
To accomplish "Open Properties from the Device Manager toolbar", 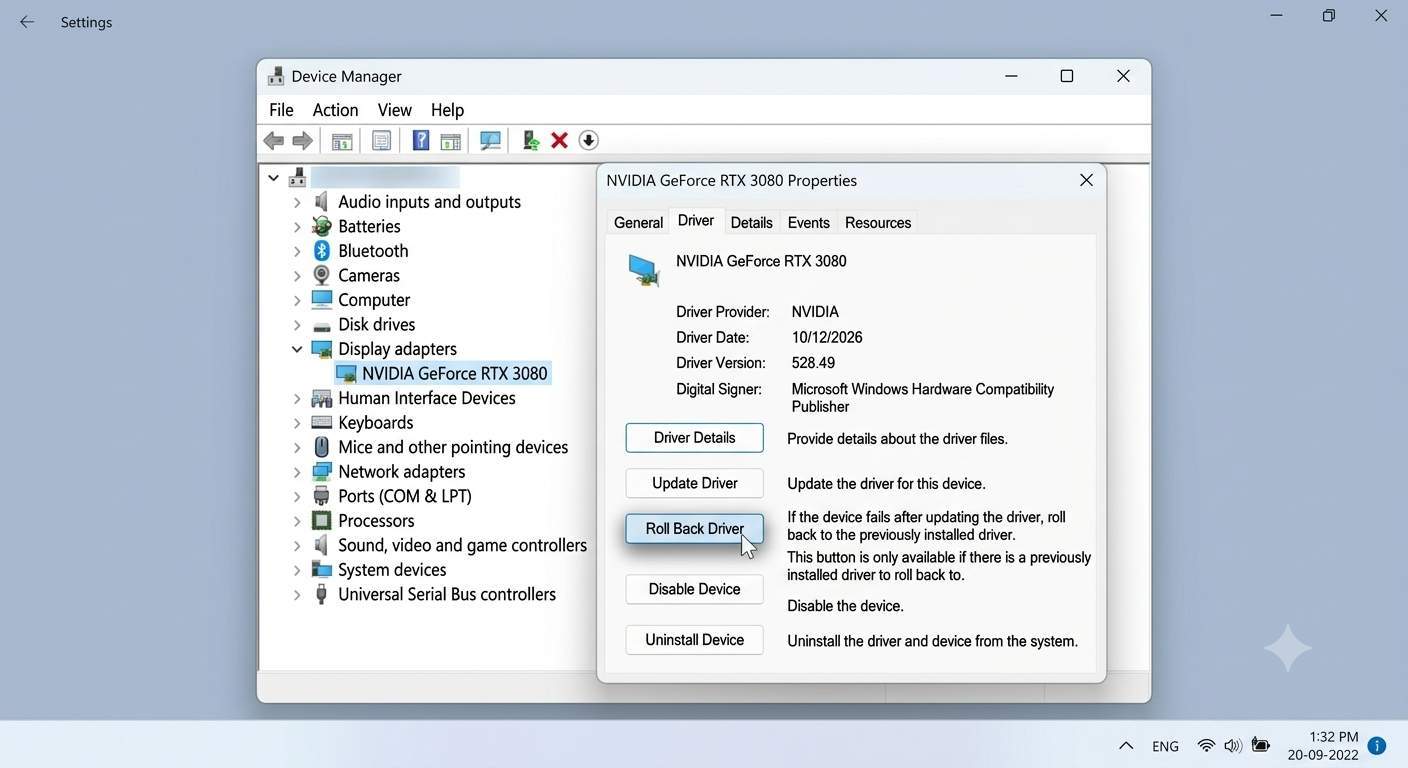I will [381, 141].
